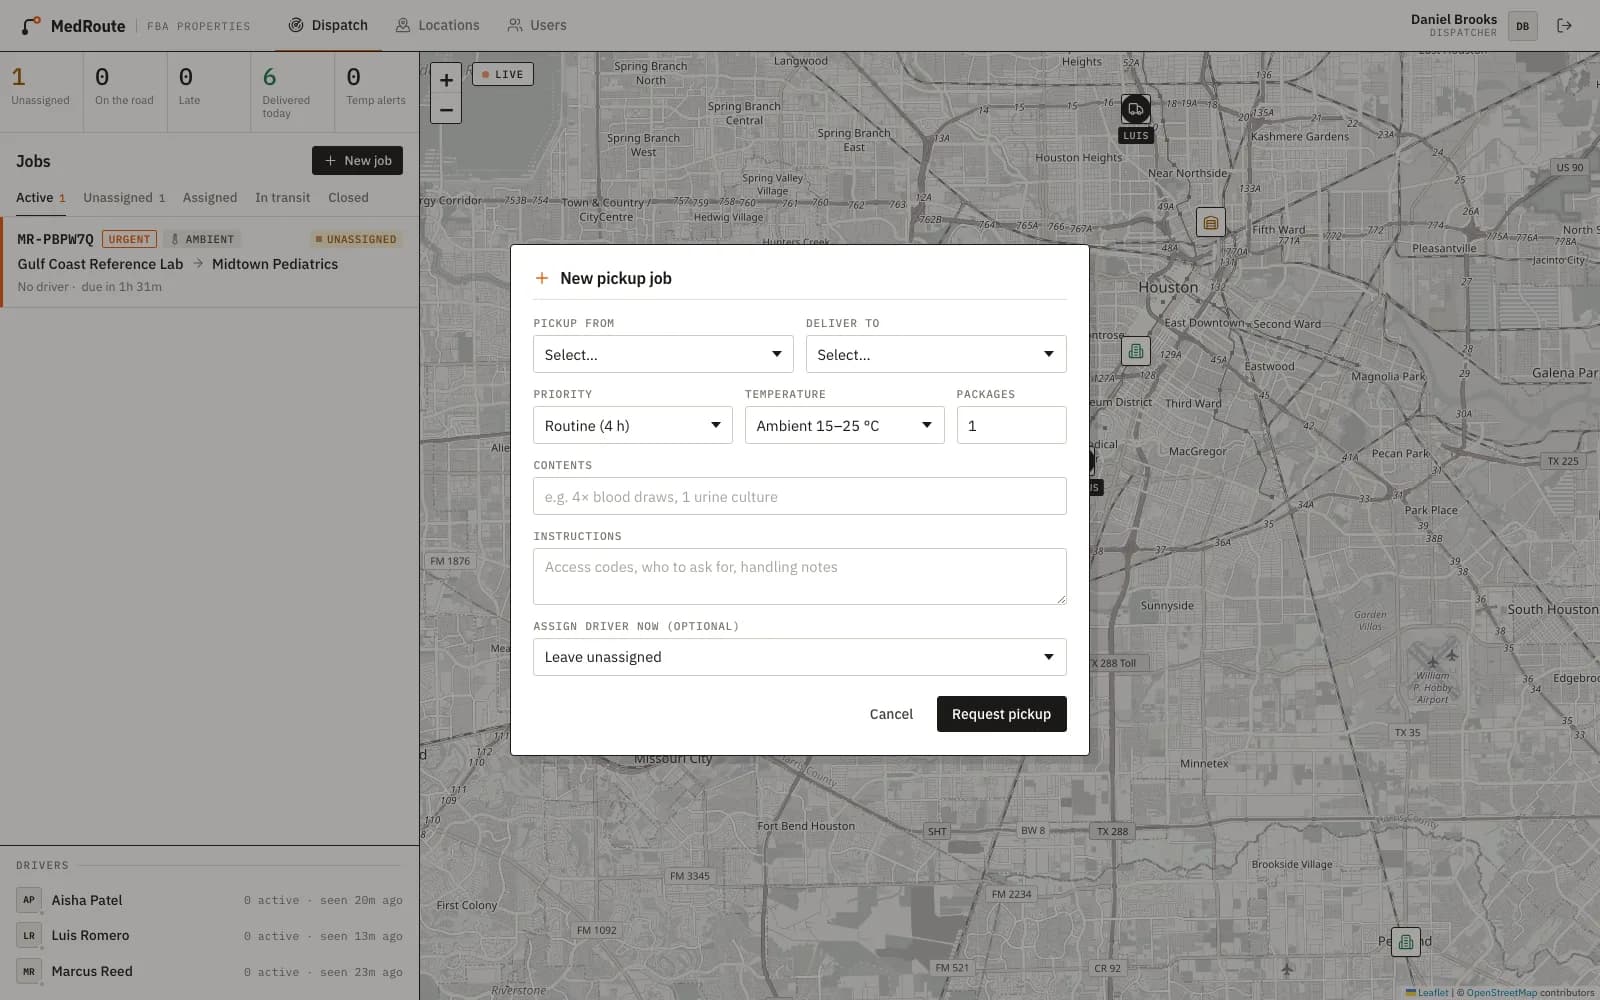Screen dimensions: 1600x1000
Task: Open the OpenStreetMap attribution link
Action: (x=1502, y=993)
